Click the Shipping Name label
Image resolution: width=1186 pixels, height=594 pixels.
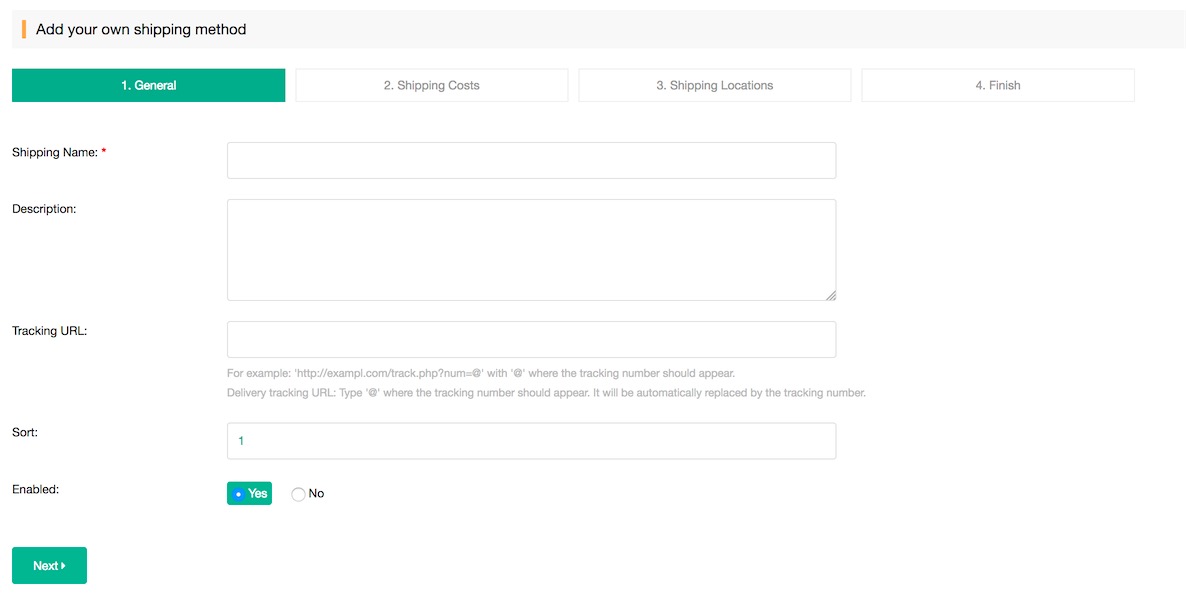54,152
